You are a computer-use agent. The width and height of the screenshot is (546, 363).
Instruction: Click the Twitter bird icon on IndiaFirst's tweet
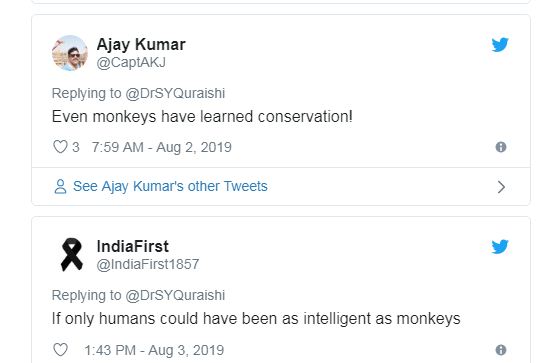click(x=500, y=247)
